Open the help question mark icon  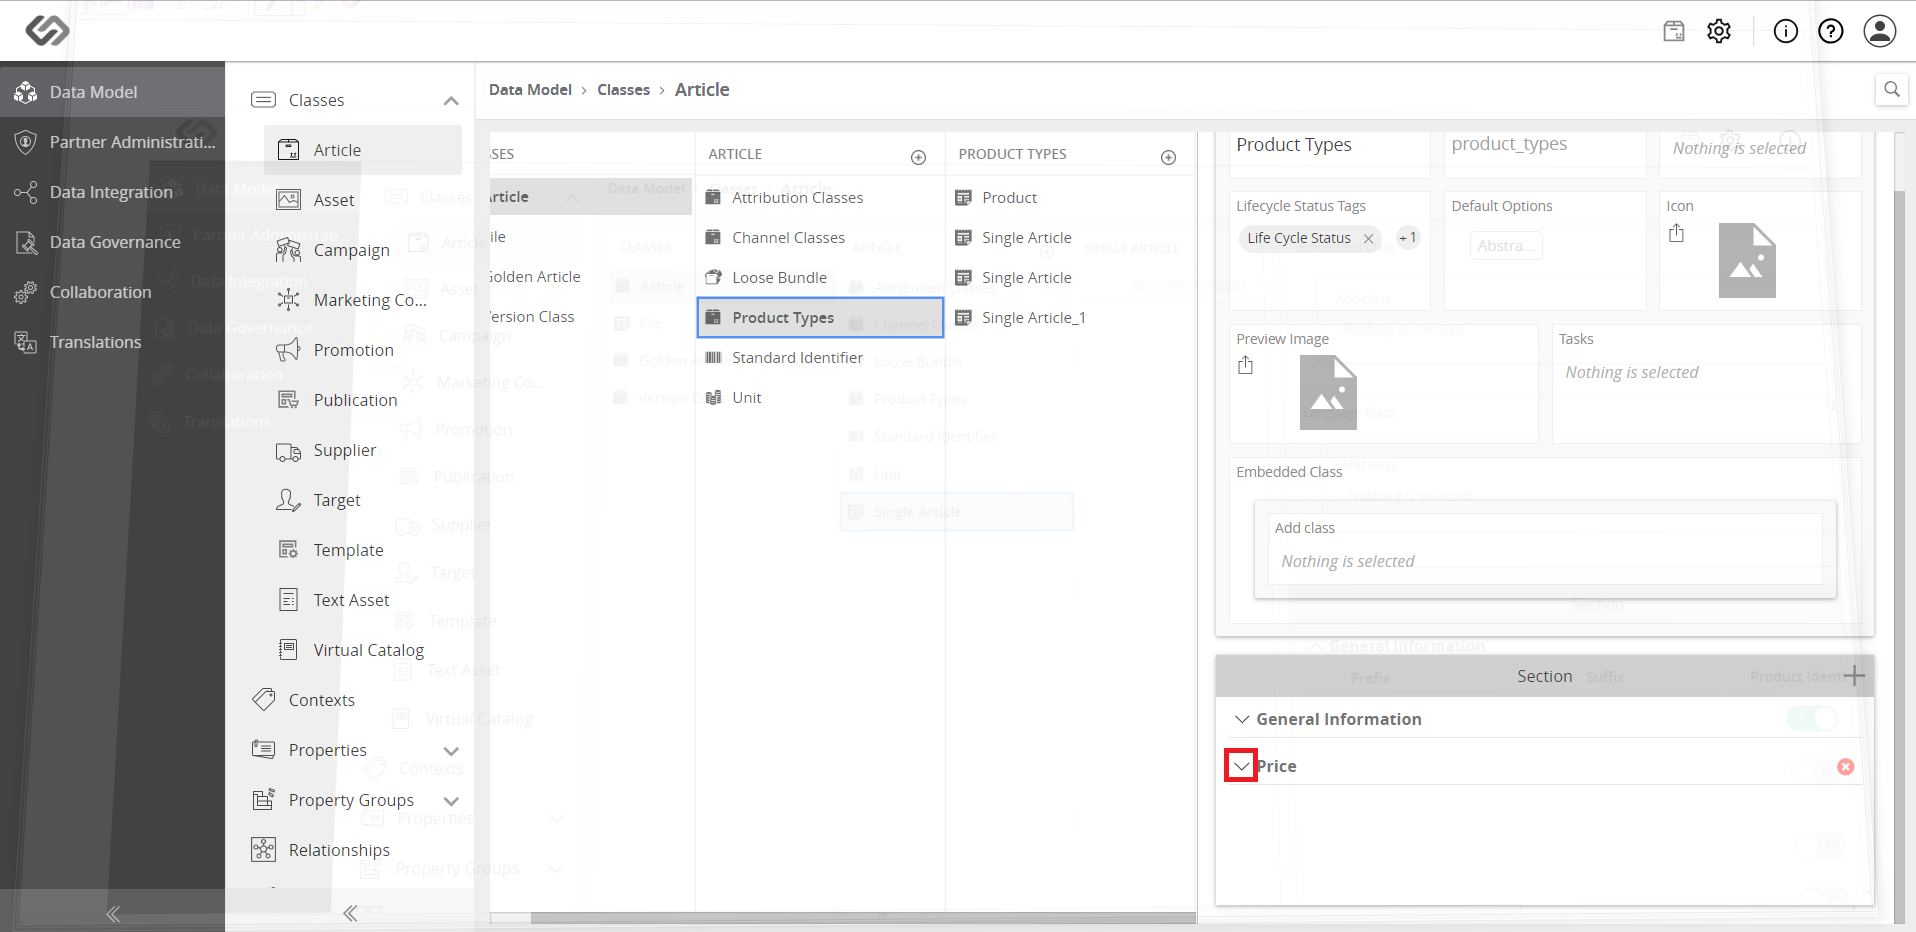click(x=1831, y=31)
